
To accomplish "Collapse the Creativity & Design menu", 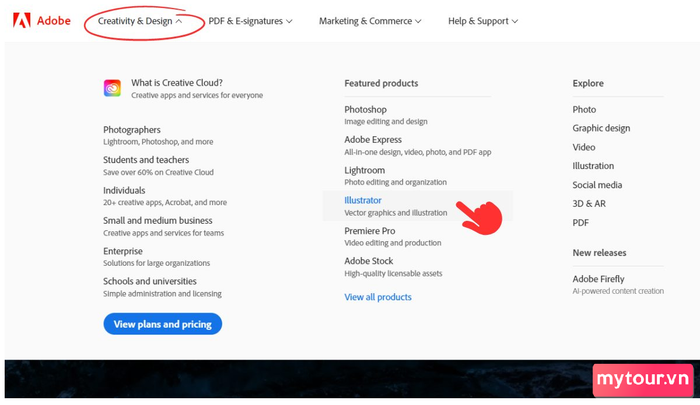I will click(x=140, y=21).
